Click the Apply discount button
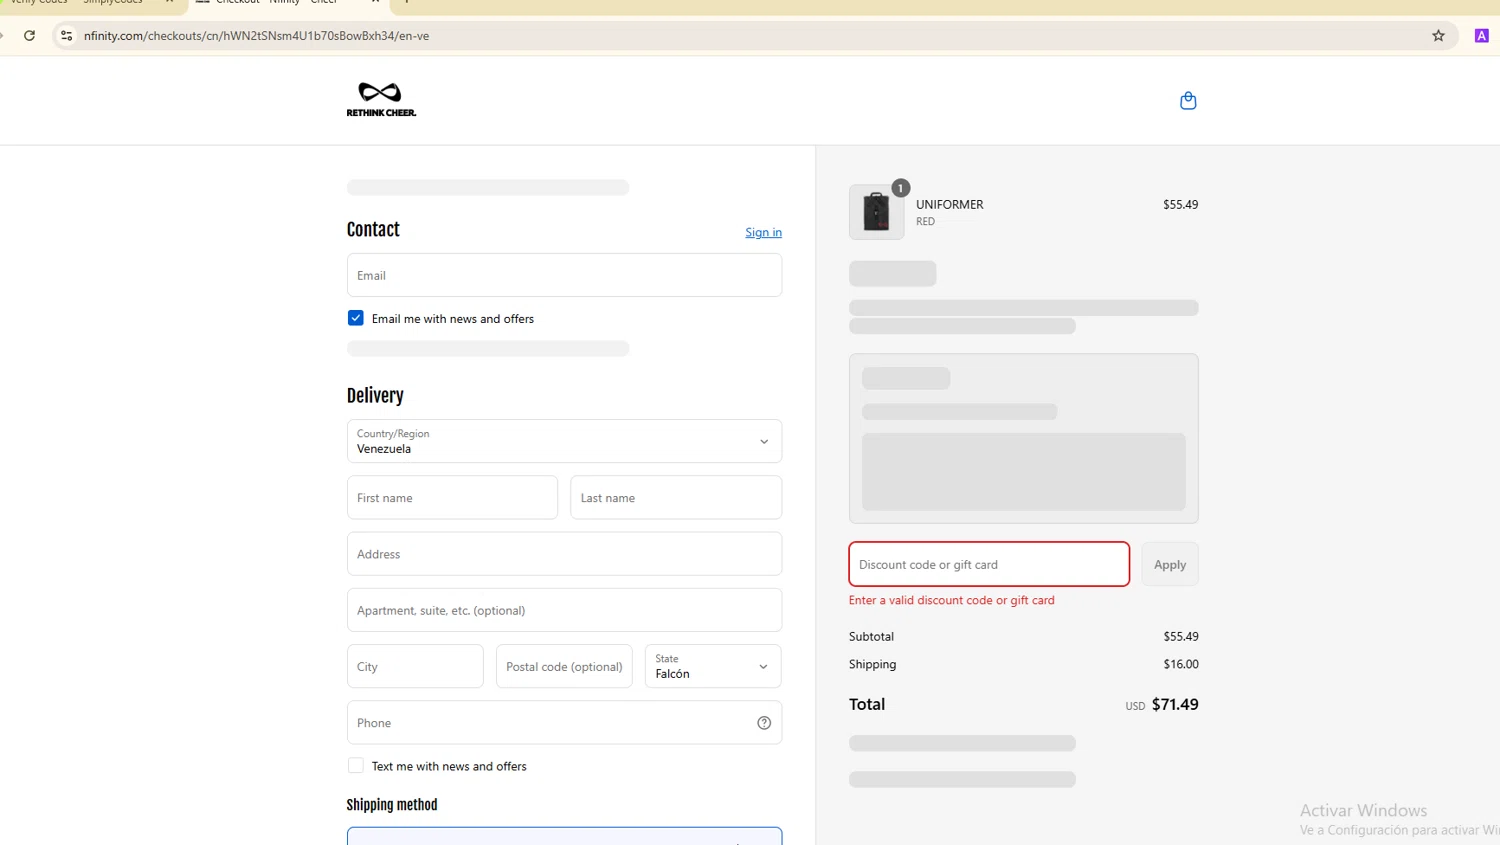This screenshot has height=845, width=1500. (x=1170, y=564)
